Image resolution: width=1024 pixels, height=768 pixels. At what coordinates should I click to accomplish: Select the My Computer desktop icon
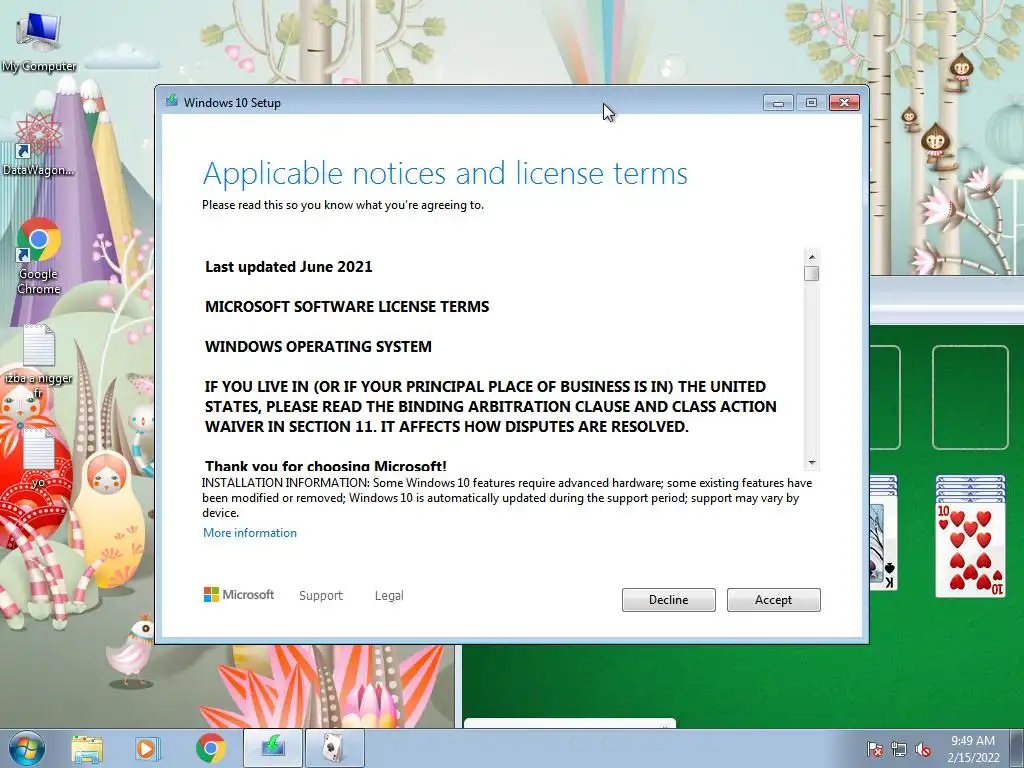pyautogui.click(x=39, y=42)
